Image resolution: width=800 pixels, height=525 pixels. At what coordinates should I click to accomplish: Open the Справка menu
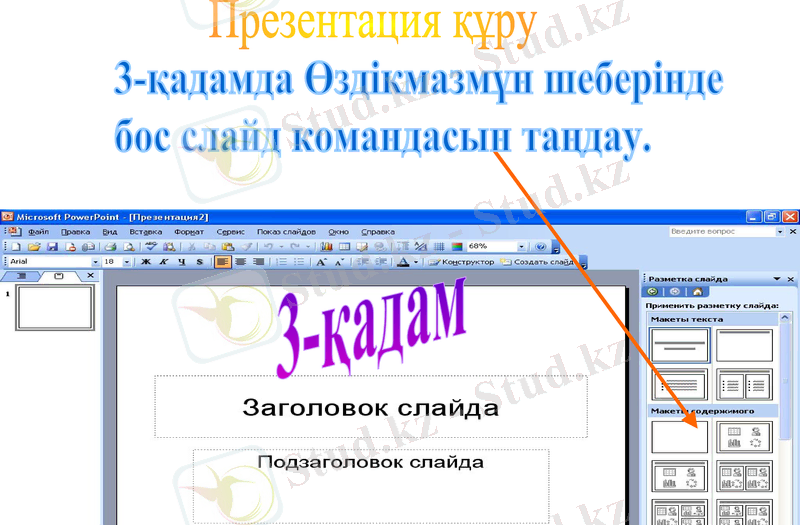click(378, 232)
